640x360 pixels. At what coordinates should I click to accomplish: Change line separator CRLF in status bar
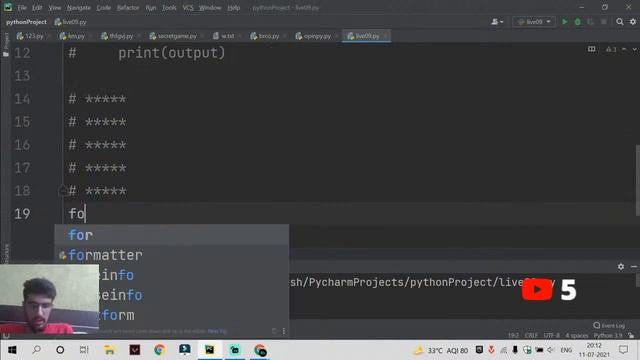531,336
